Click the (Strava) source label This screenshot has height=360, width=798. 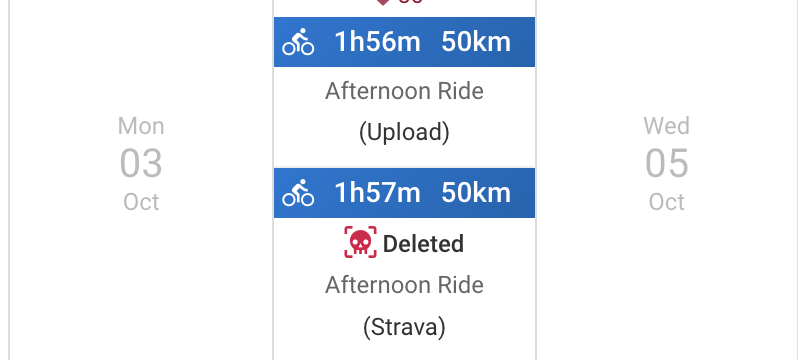point(405,326)
